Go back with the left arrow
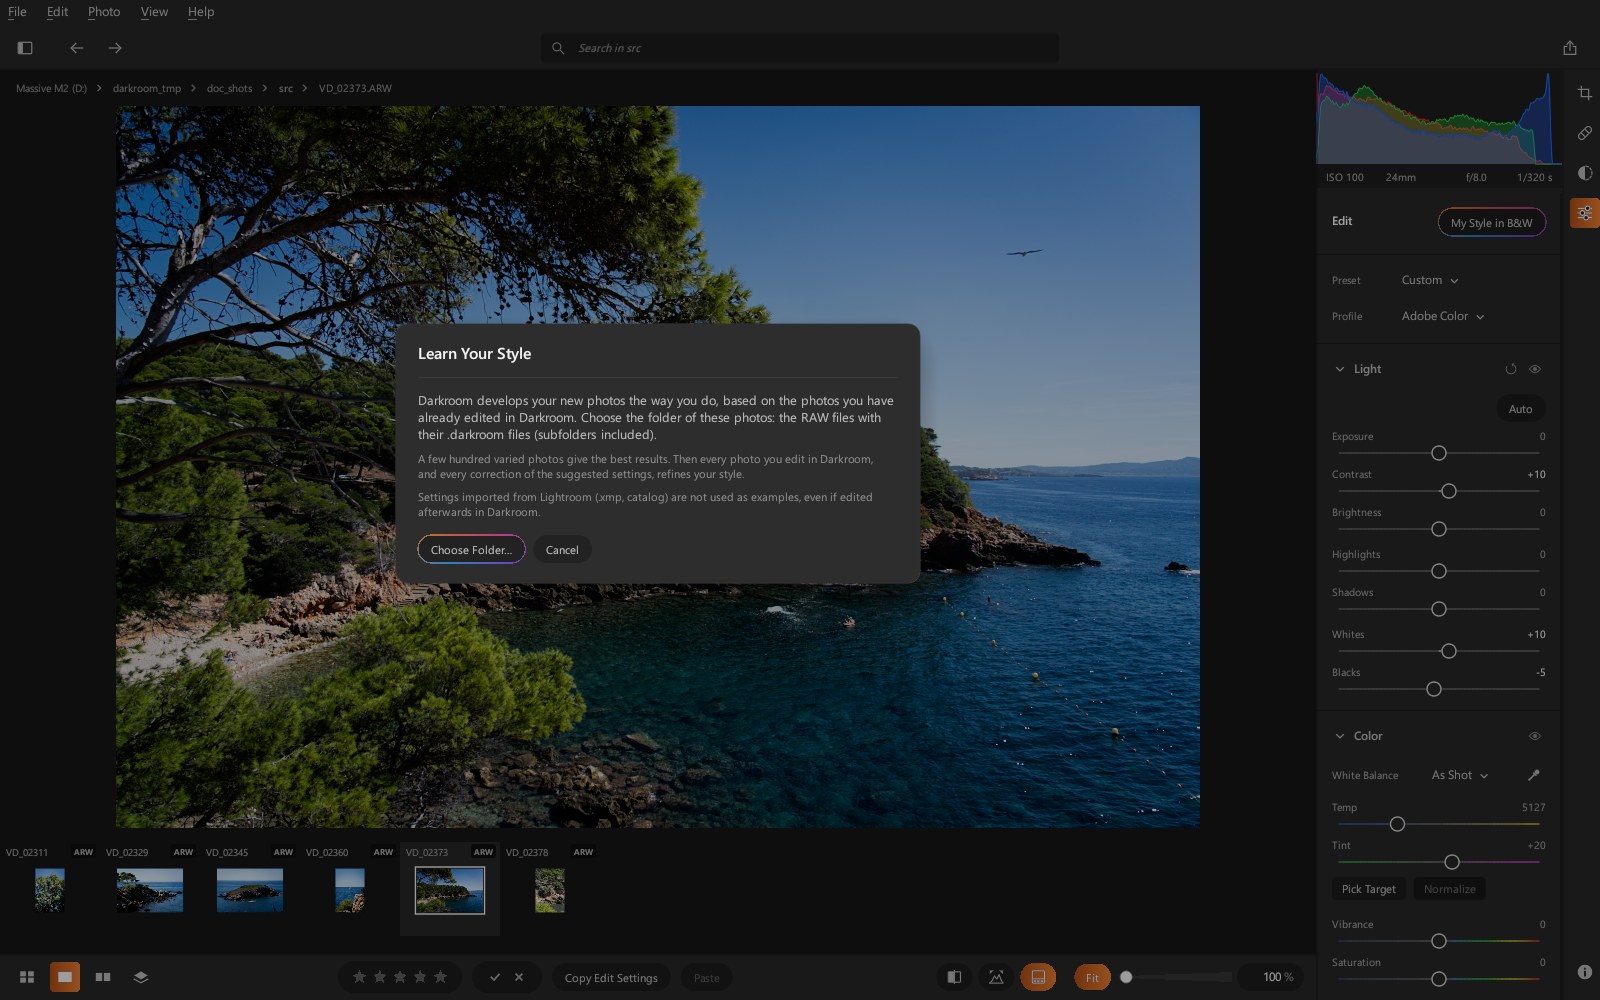1600x1000 pixels. [77, 48]
